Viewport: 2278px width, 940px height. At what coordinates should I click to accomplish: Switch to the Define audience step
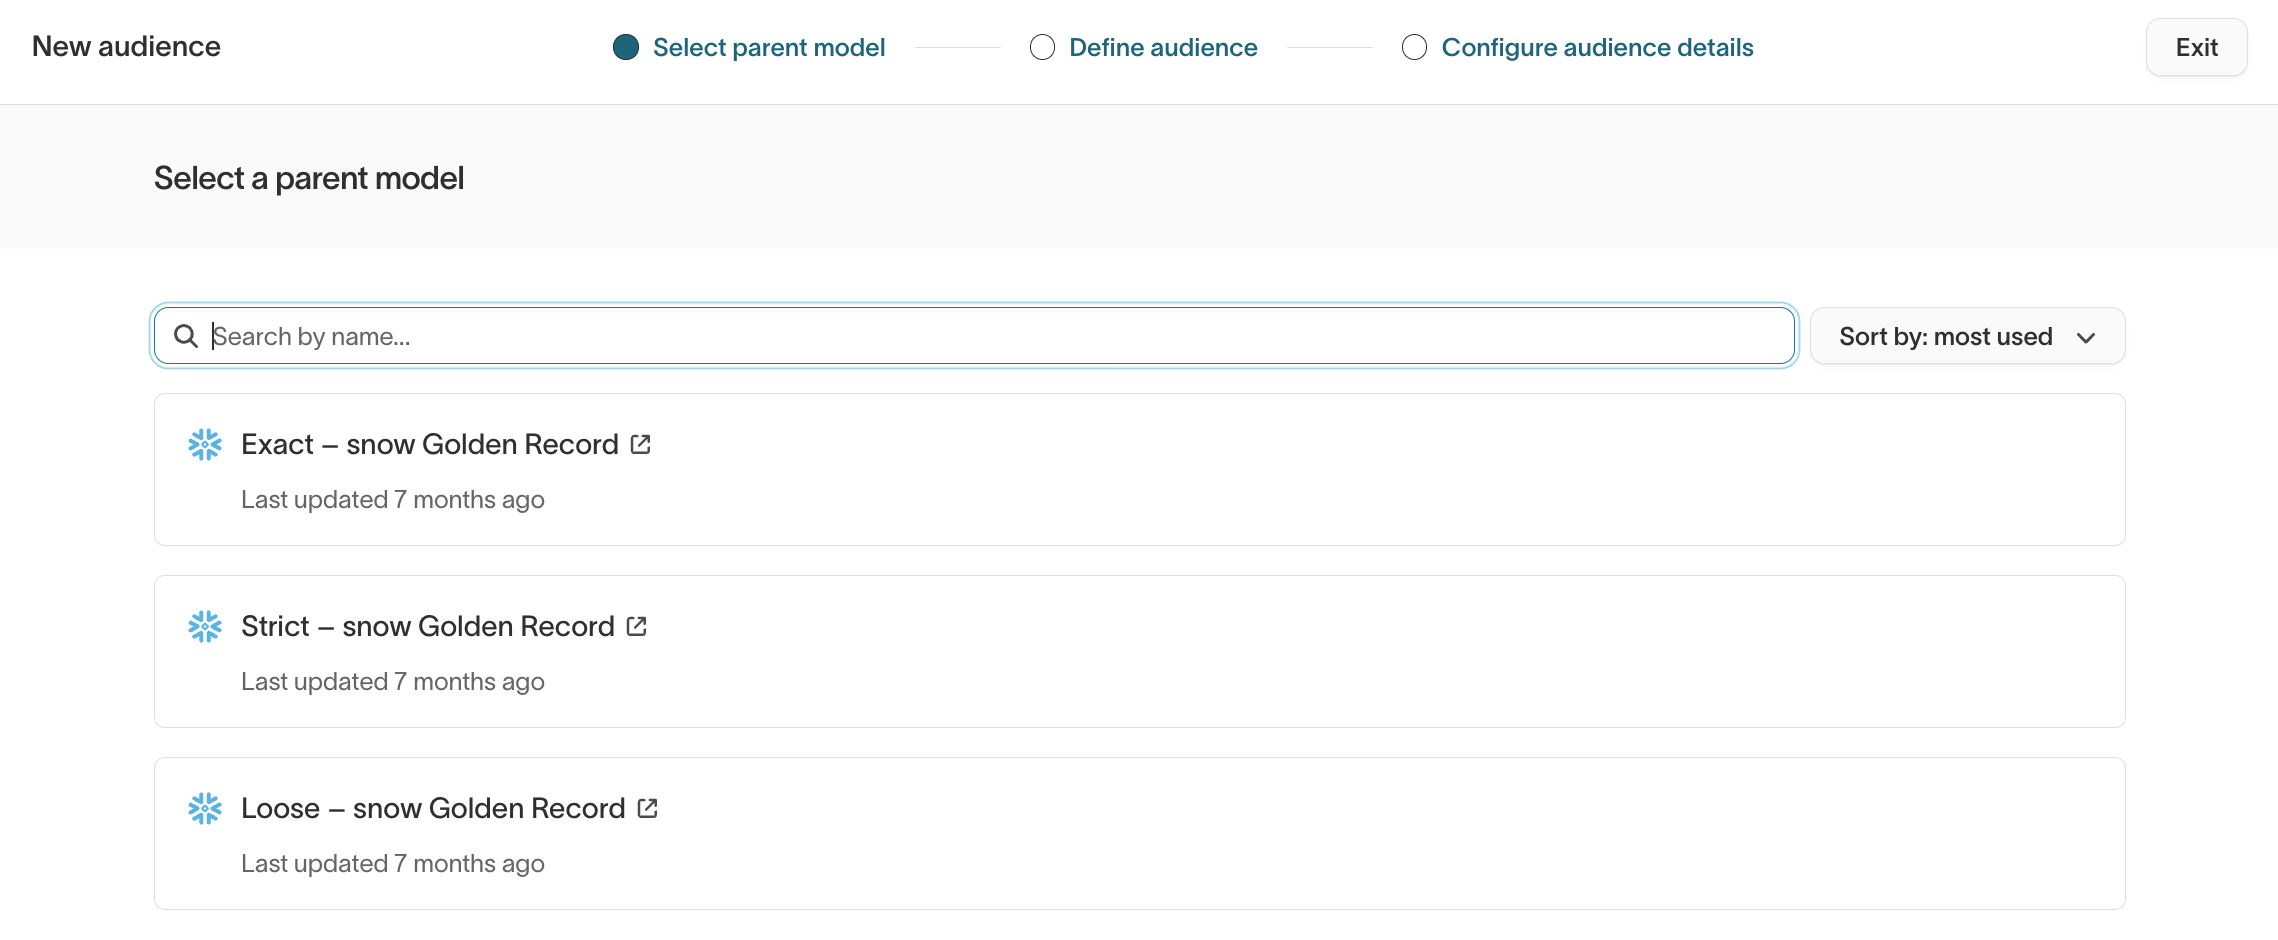(1163, 47)
